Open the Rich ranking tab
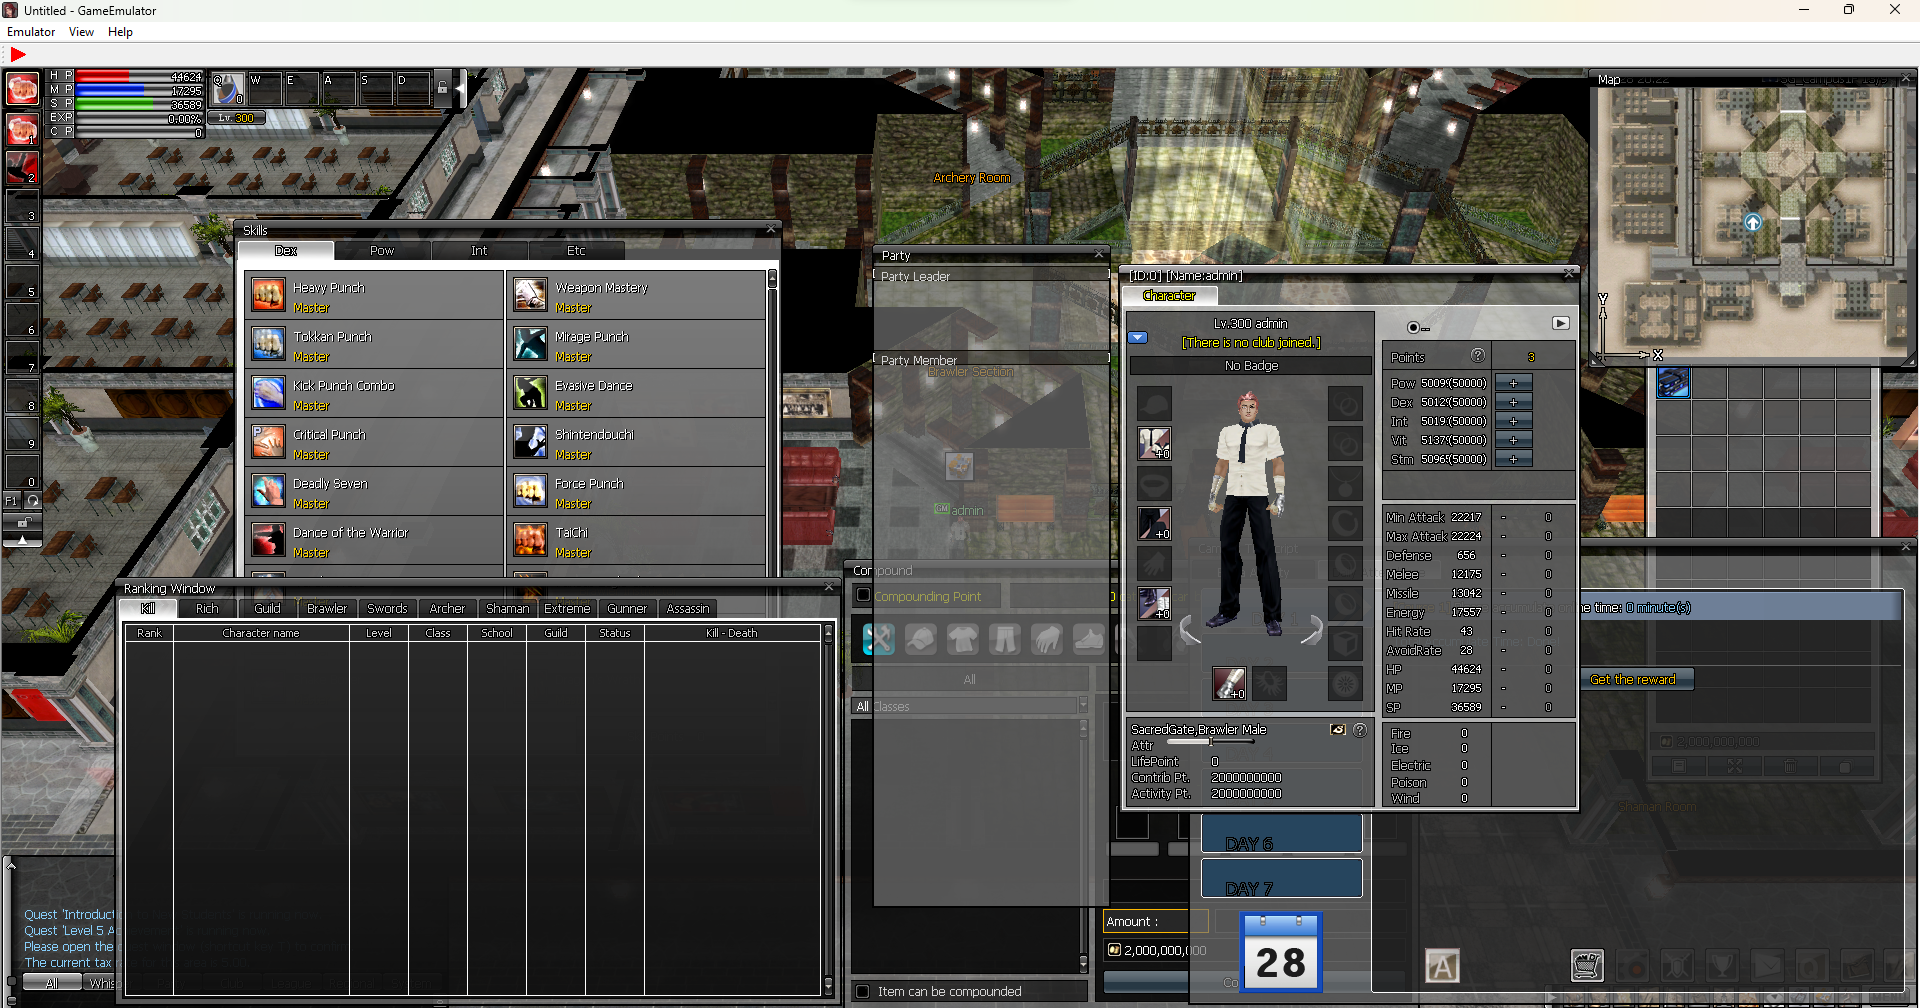 pos(207,608)
